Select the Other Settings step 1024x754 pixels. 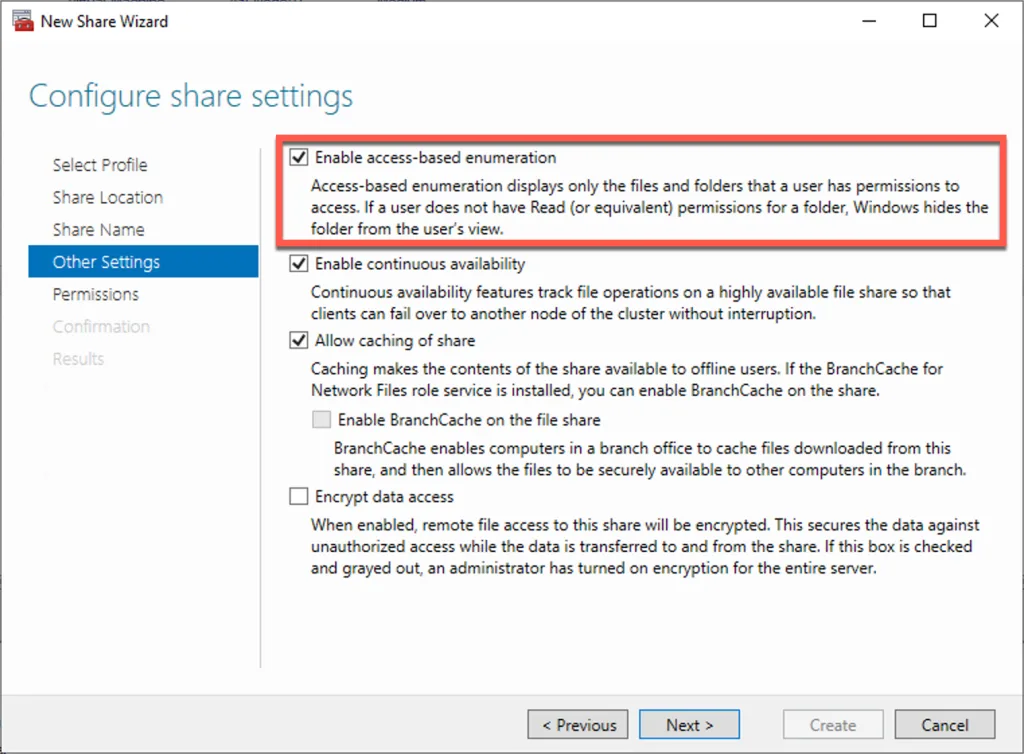coord(106,262)
